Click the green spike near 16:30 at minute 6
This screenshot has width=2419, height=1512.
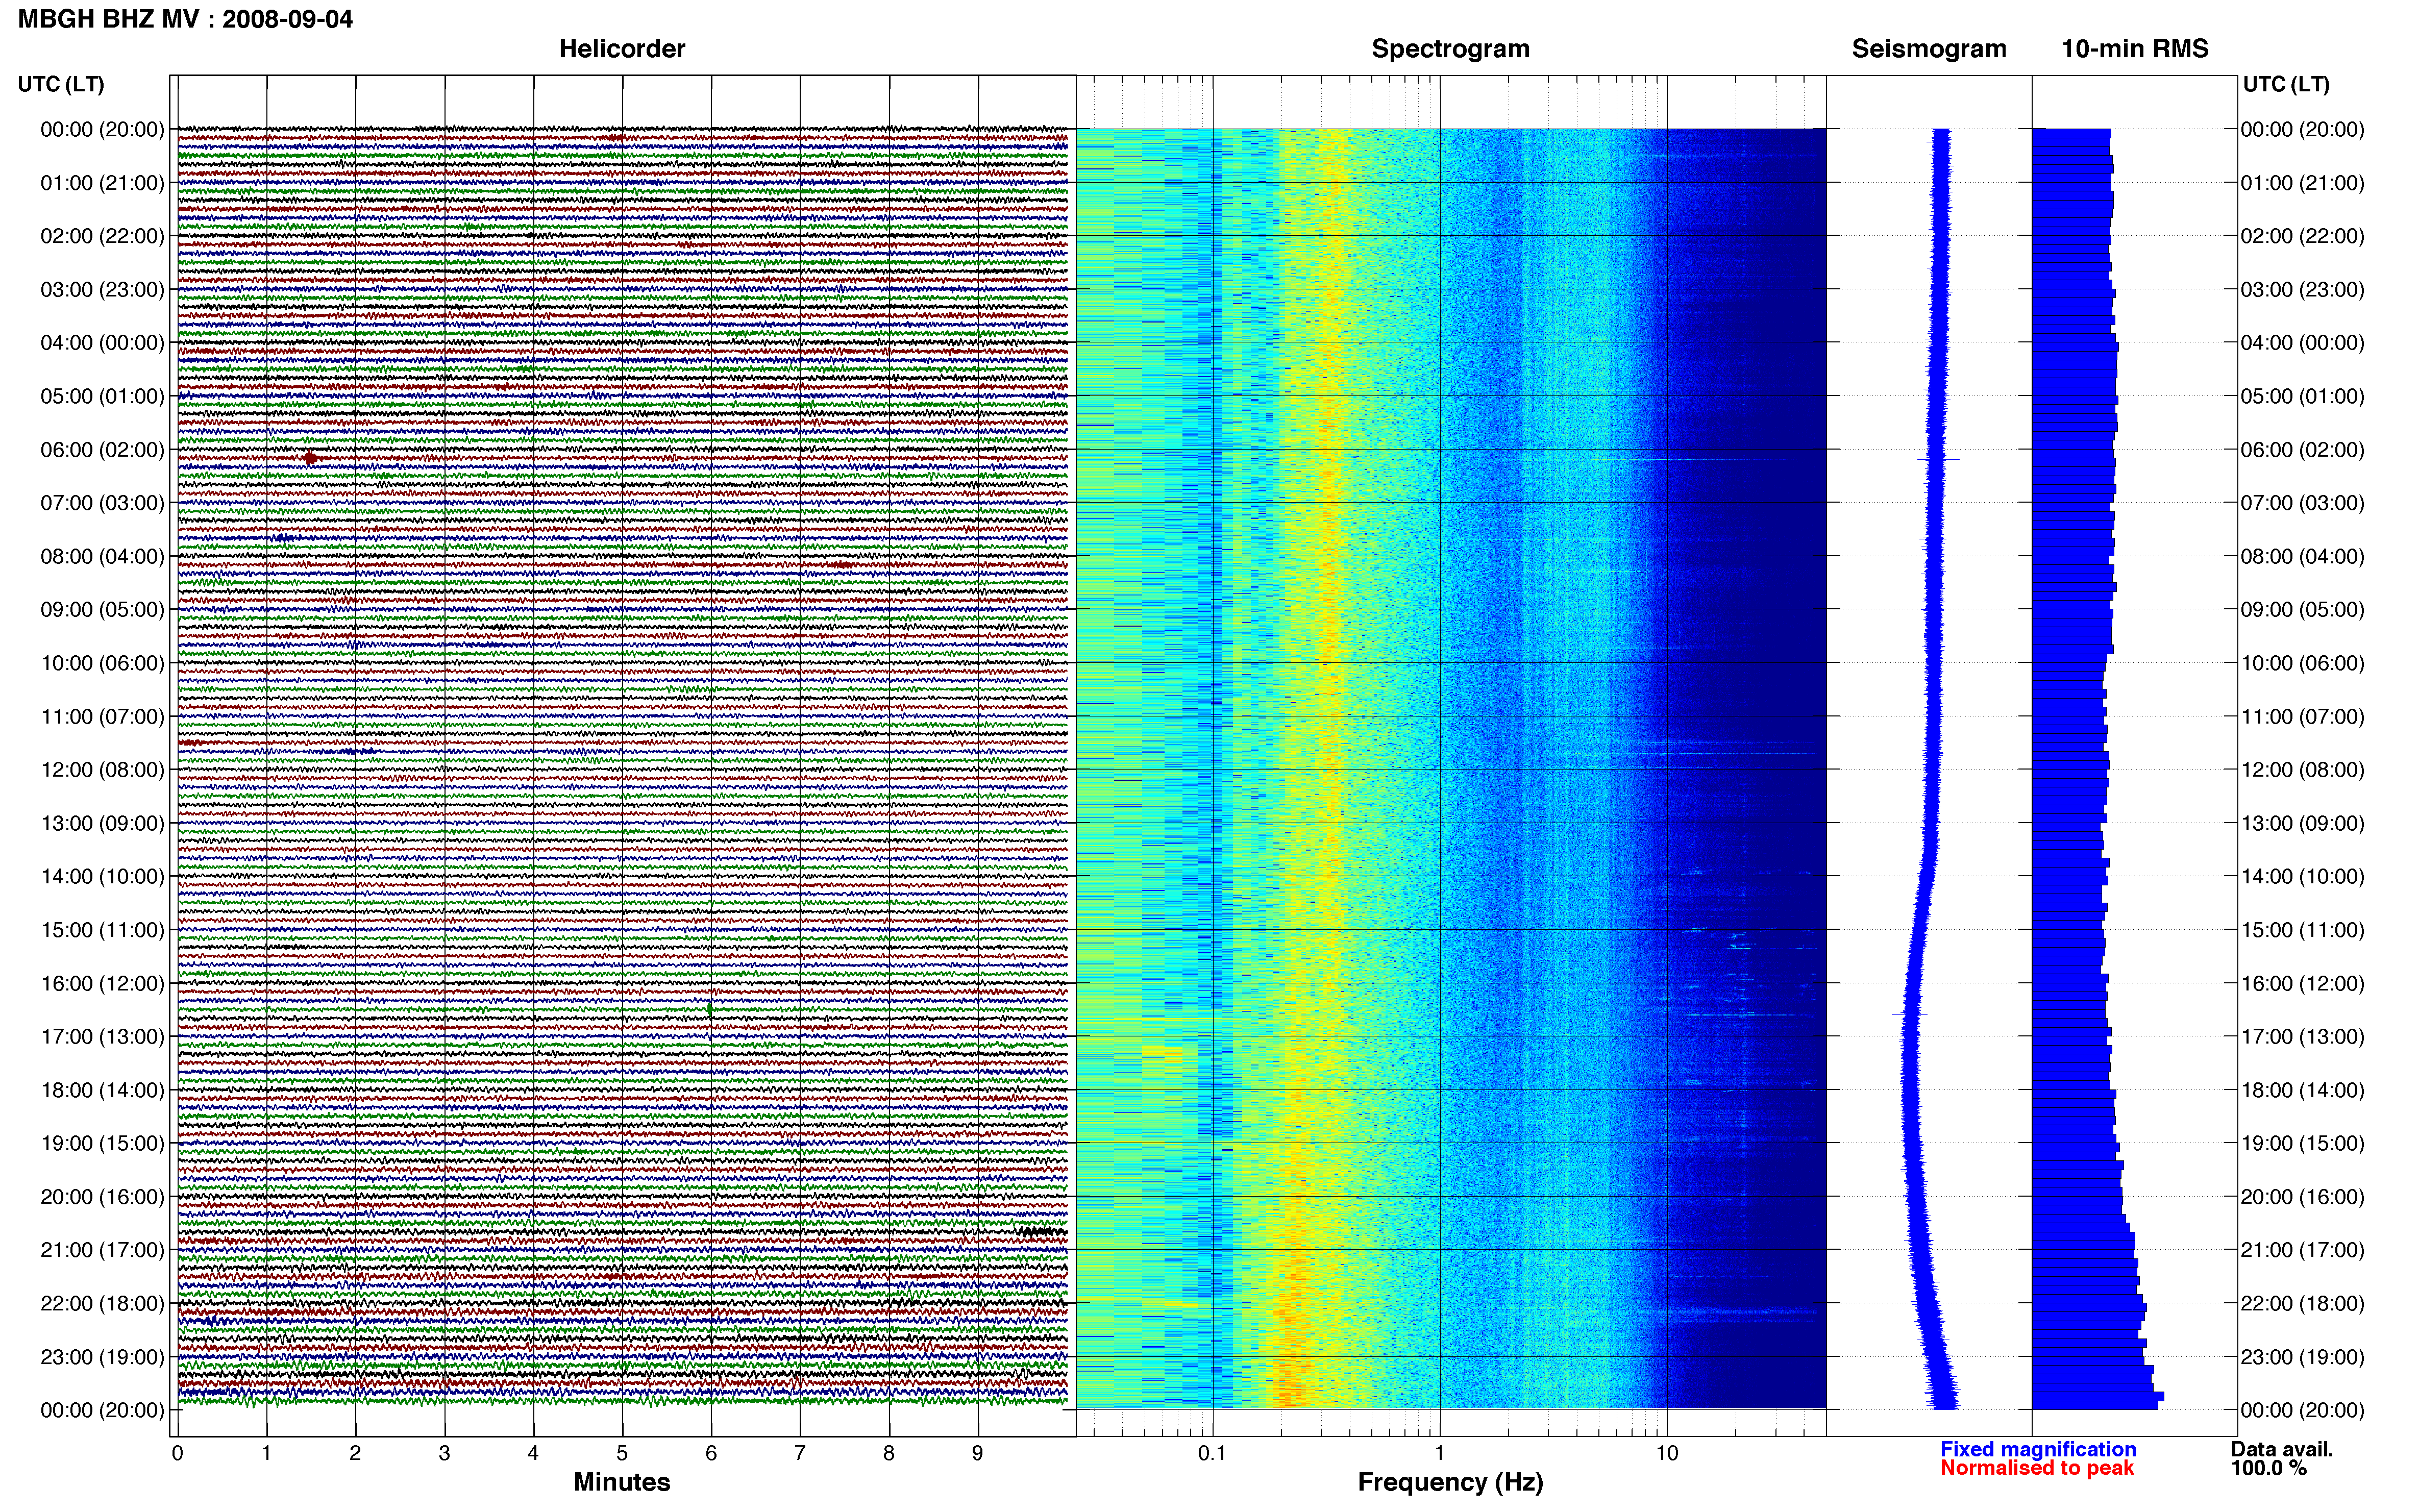(710, 1009)
